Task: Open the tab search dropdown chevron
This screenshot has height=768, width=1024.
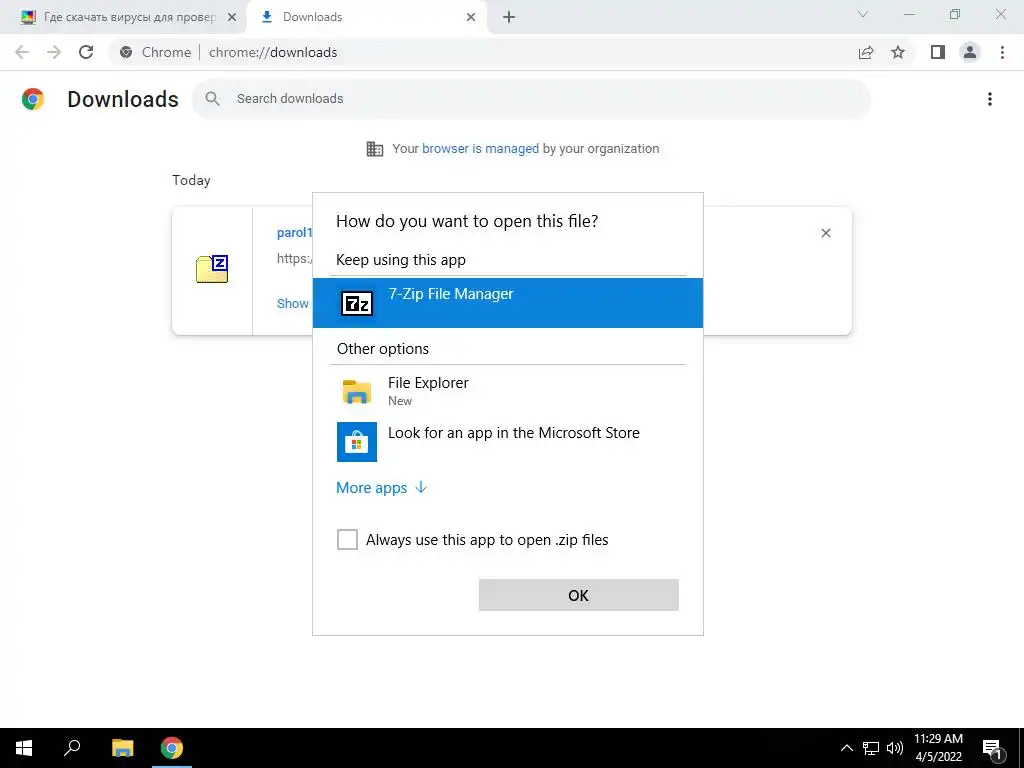Action: [x=863, y=14]
